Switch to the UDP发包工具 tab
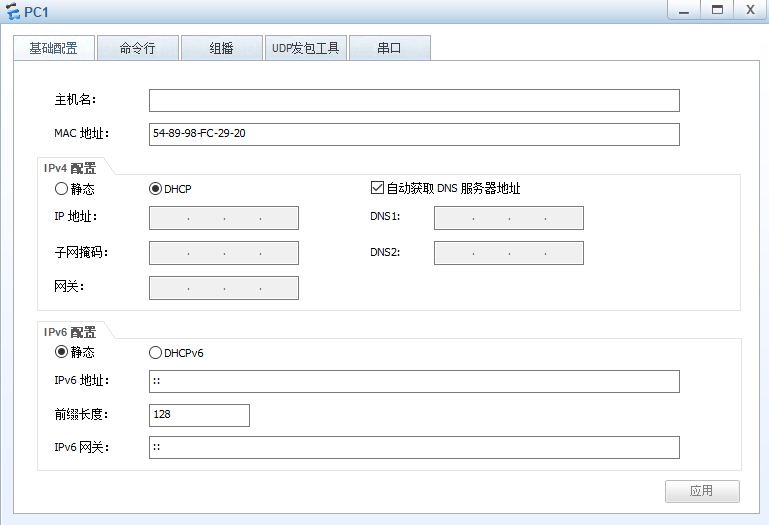 (x=306, y=48)
